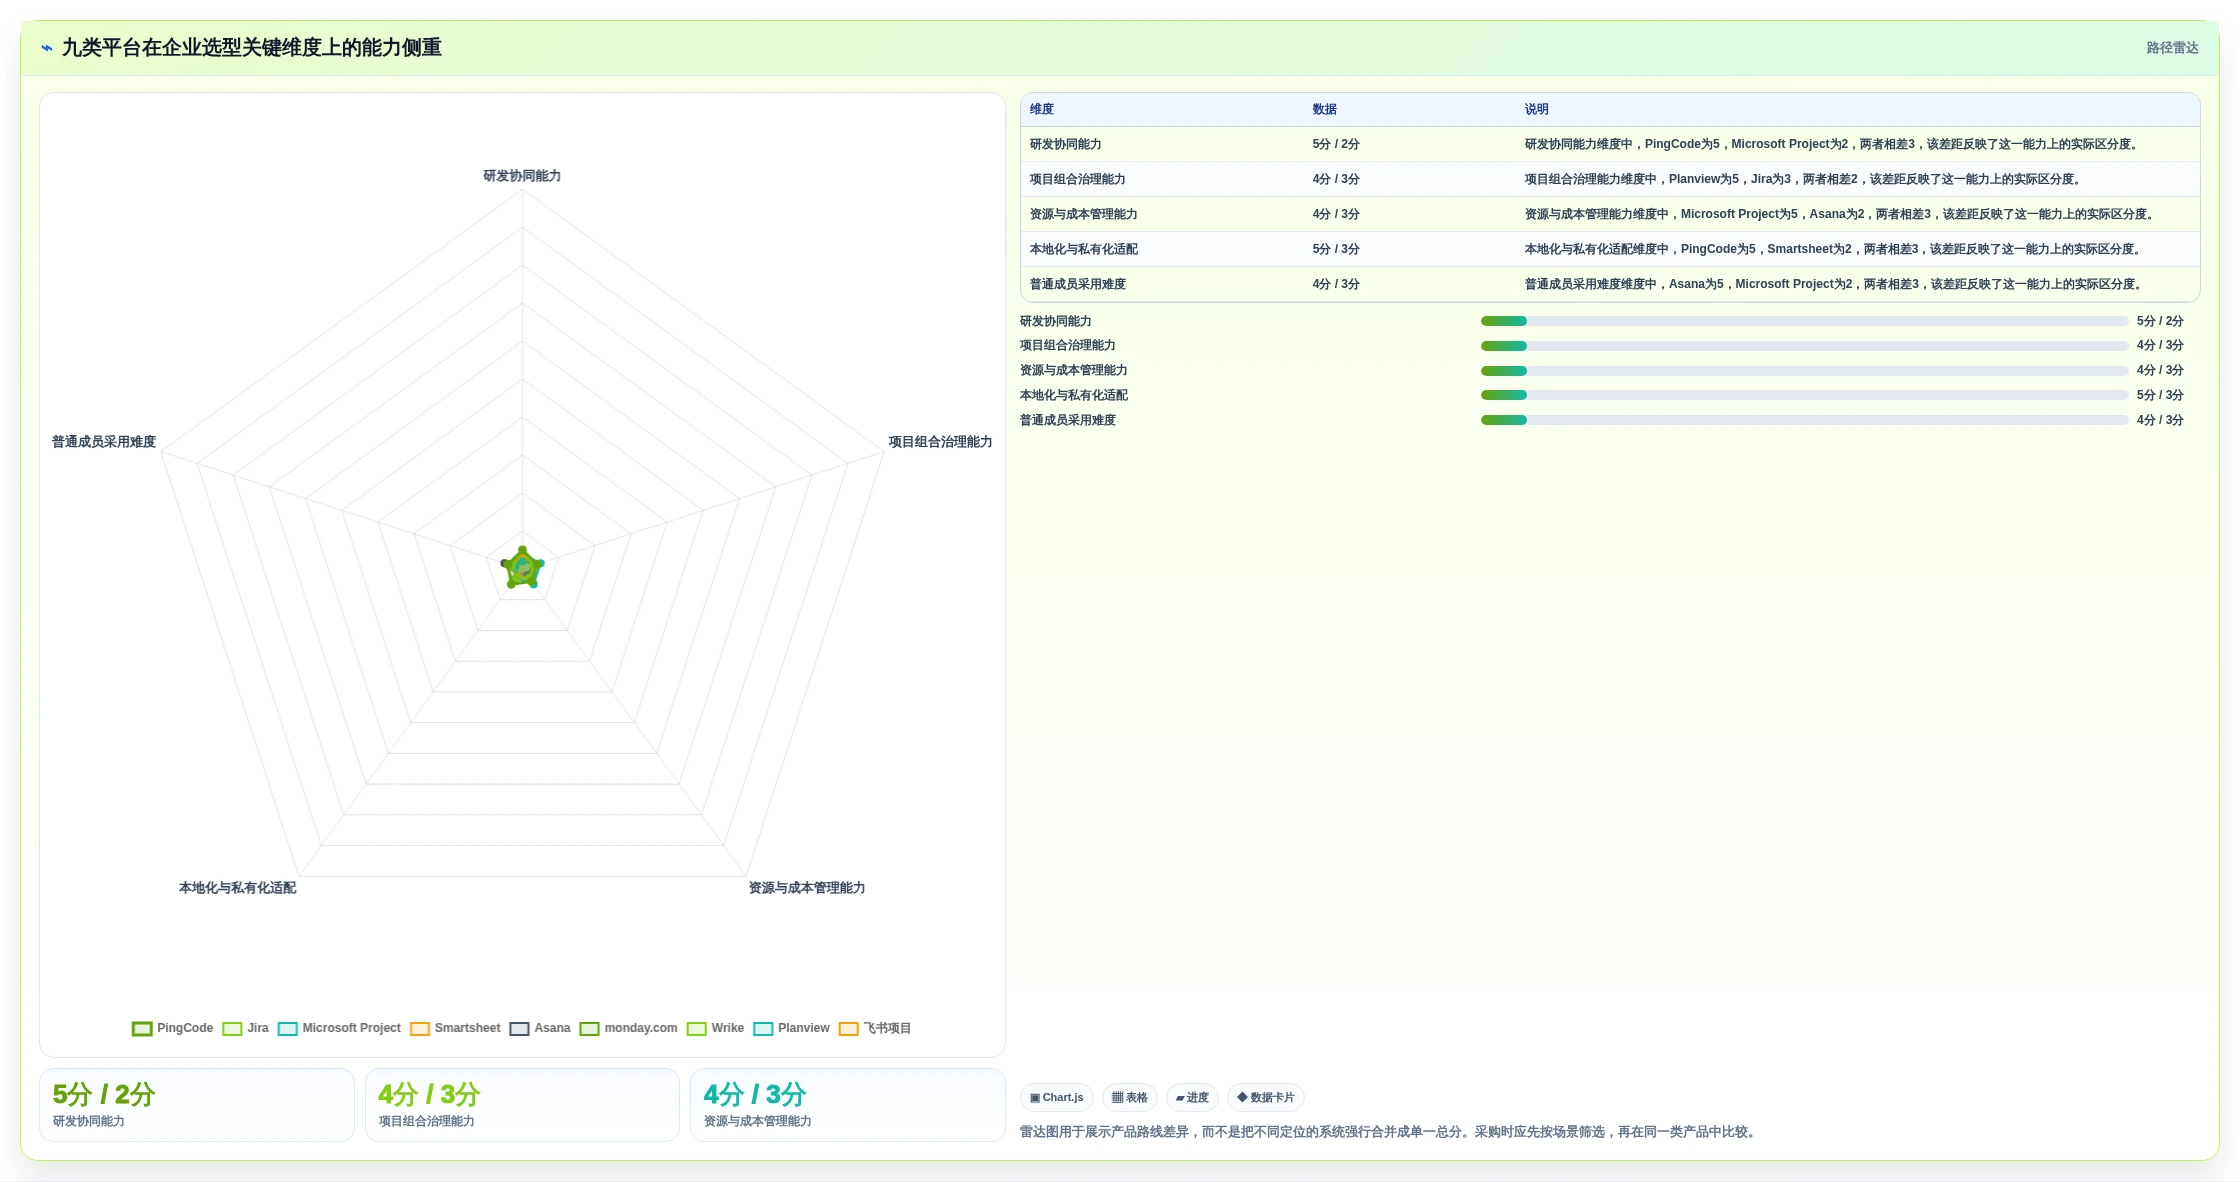The height and width of the screenshot is (1182, 2240).
Task: Click the 表格 chip
Action: tap(1130, 1097)
